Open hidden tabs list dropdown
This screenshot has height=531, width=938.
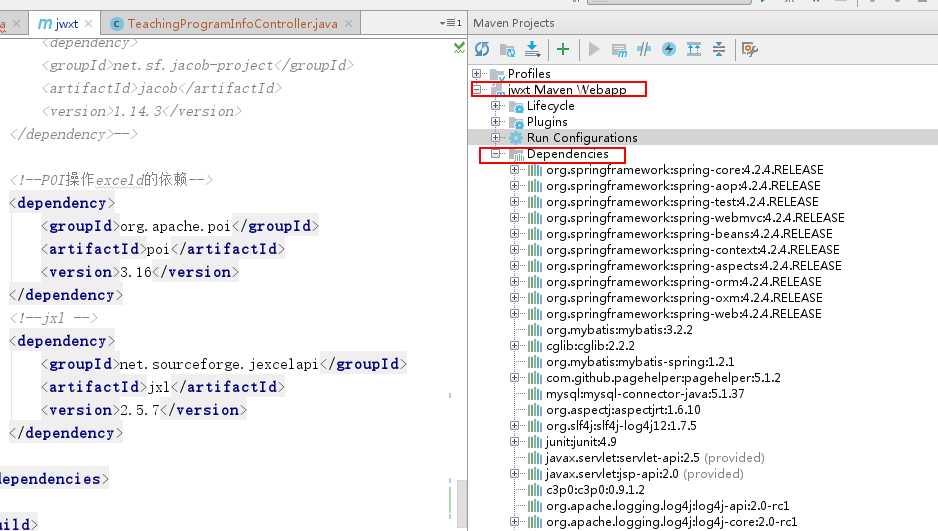pyautogui.click(x=450, y=23)
